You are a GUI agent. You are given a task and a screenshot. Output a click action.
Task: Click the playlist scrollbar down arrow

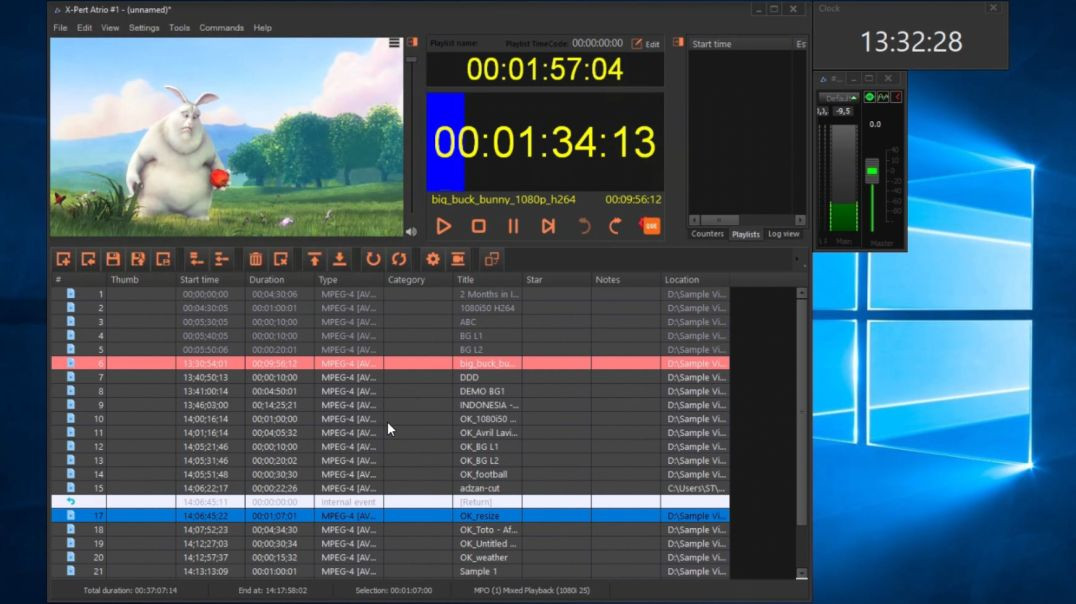tap(801, 573)
